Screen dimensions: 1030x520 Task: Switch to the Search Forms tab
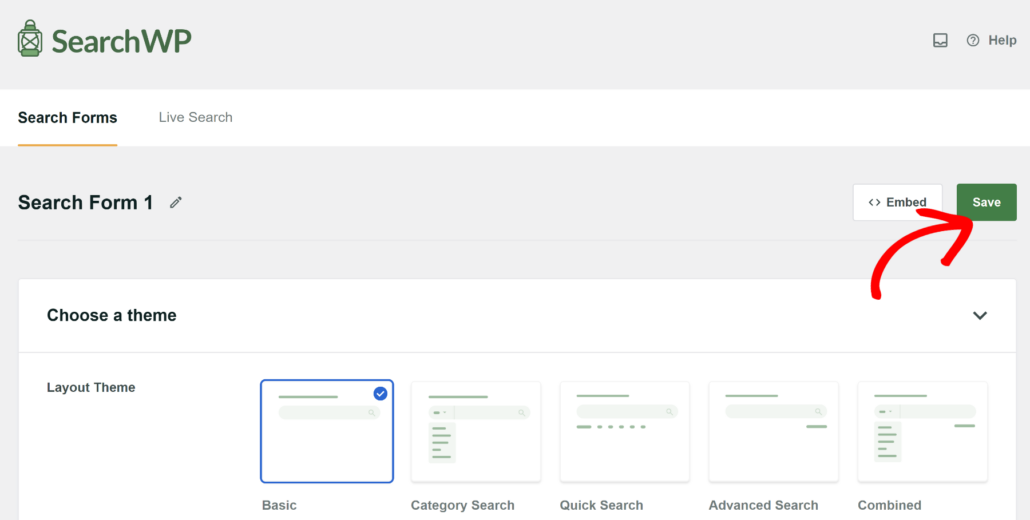[68, 118]
